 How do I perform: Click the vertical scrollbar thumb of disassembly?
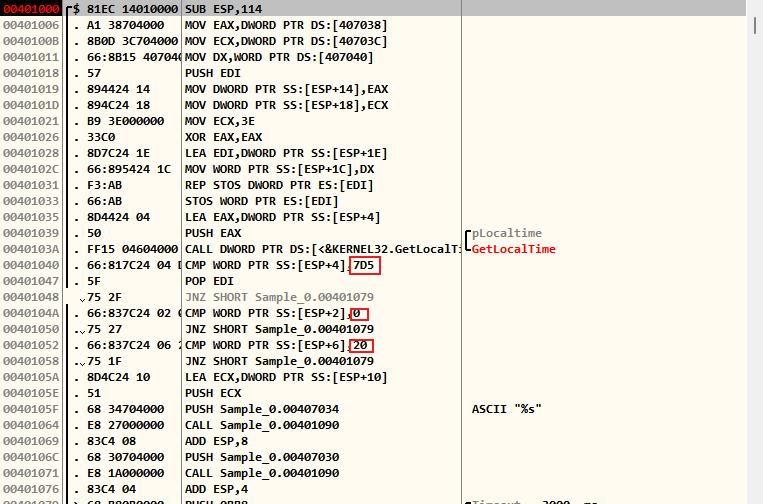tap(755, 26)
